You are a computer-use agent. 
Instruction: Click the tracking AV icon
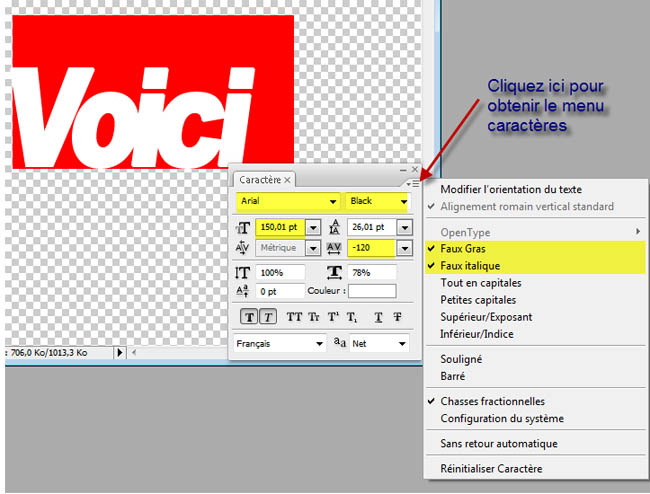[x=334, y=248]
